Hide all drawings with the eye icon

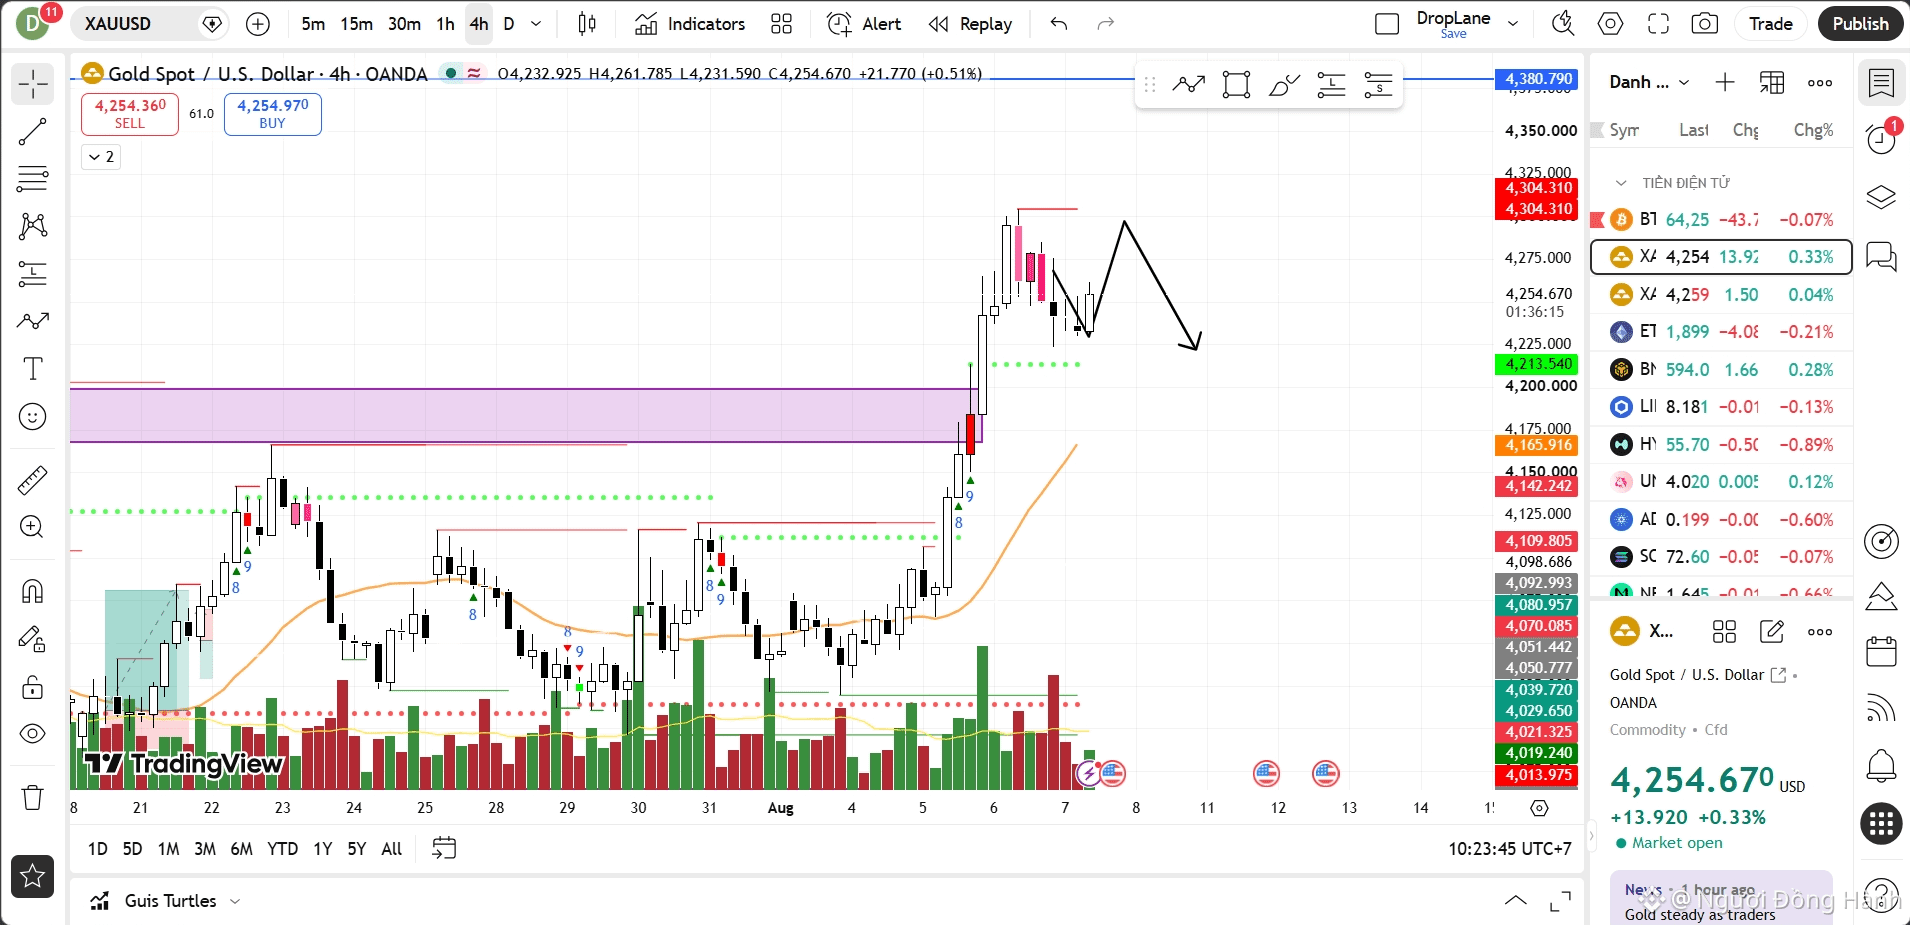(33, 734)
